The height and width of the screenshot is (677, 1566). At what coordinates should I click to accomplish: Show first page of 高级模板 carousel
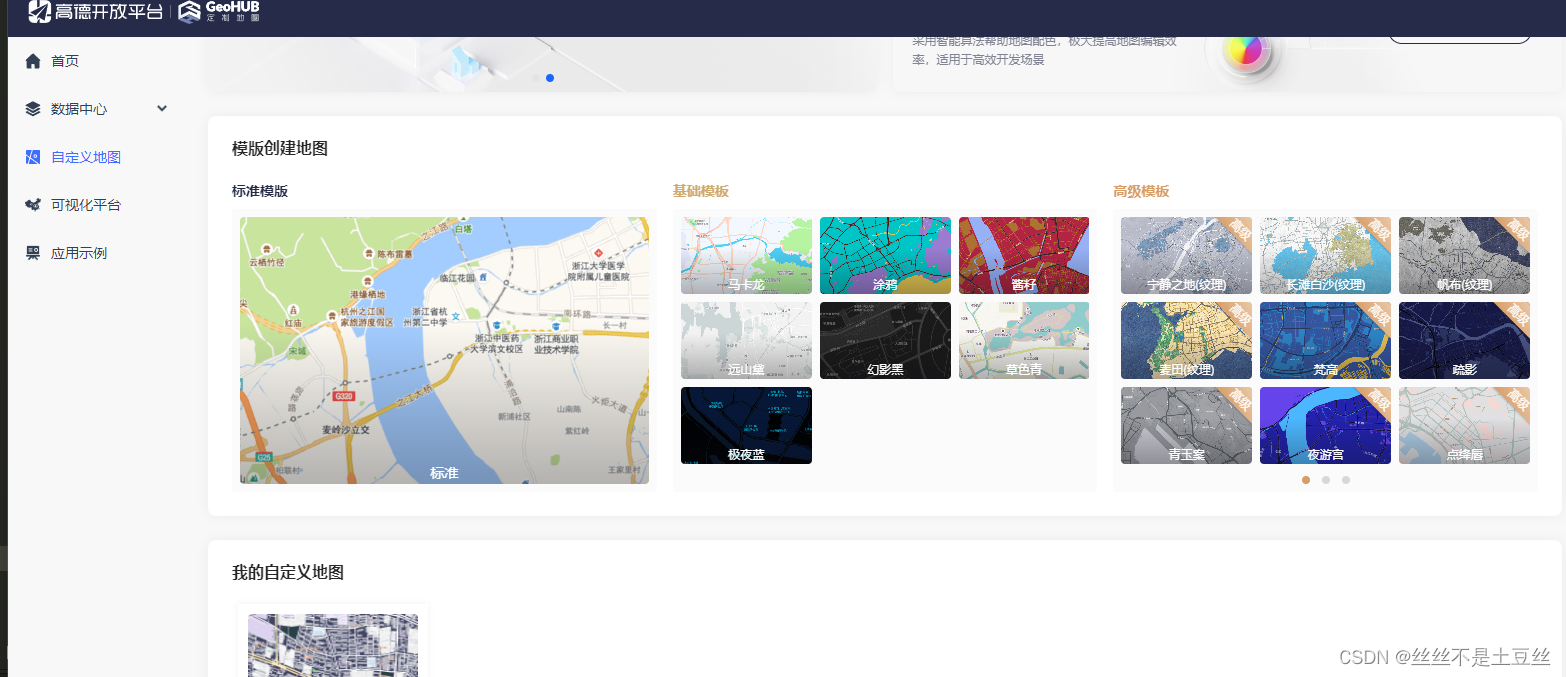coord(1306,480)
